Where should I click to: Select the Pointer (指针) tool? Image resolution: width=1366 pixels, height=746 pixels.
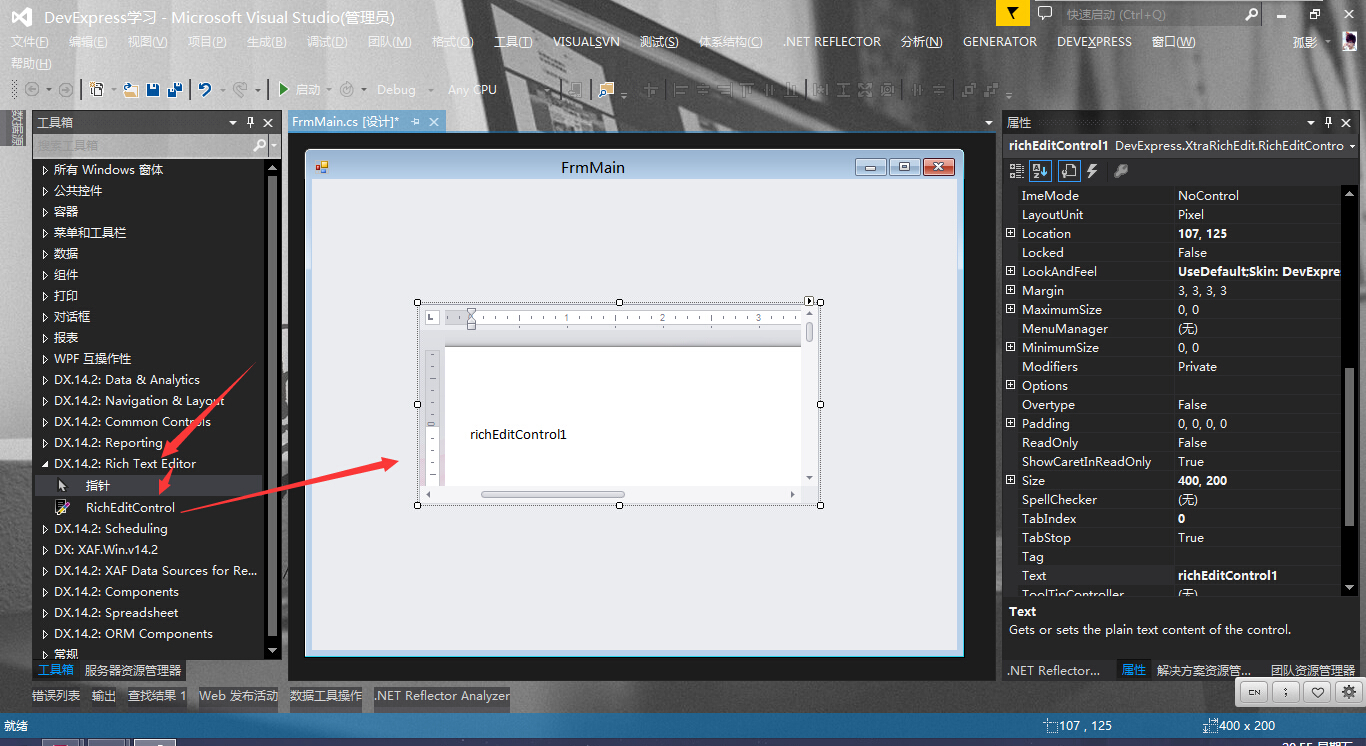[x=148, y=485]
